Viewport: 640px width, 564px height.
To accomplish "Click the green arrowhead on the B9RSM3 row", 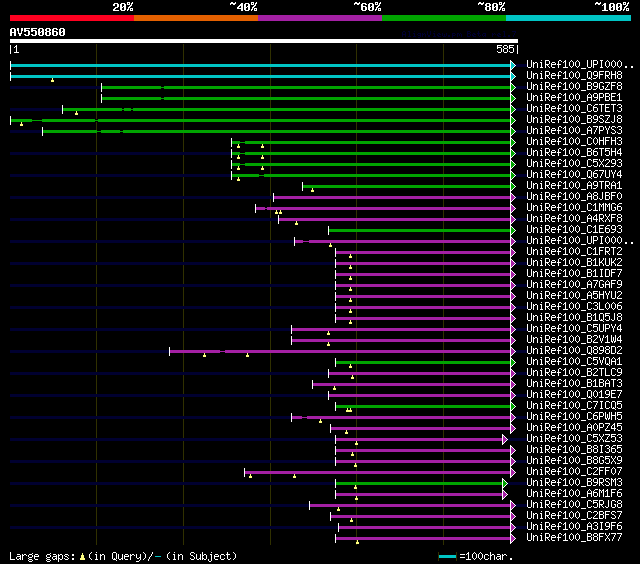I will point(505,484).
